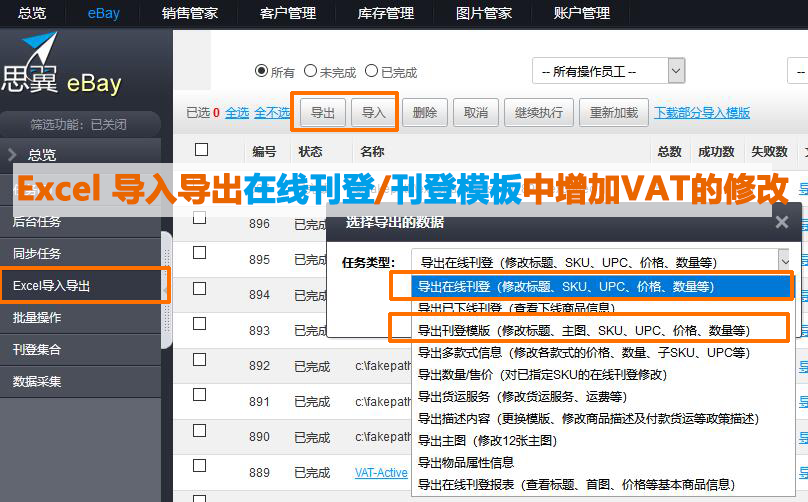Image resolution: width=808 pixels, height=502 pixels.
Task: Open 后台任务 in the sidebar
Action: 80,222
